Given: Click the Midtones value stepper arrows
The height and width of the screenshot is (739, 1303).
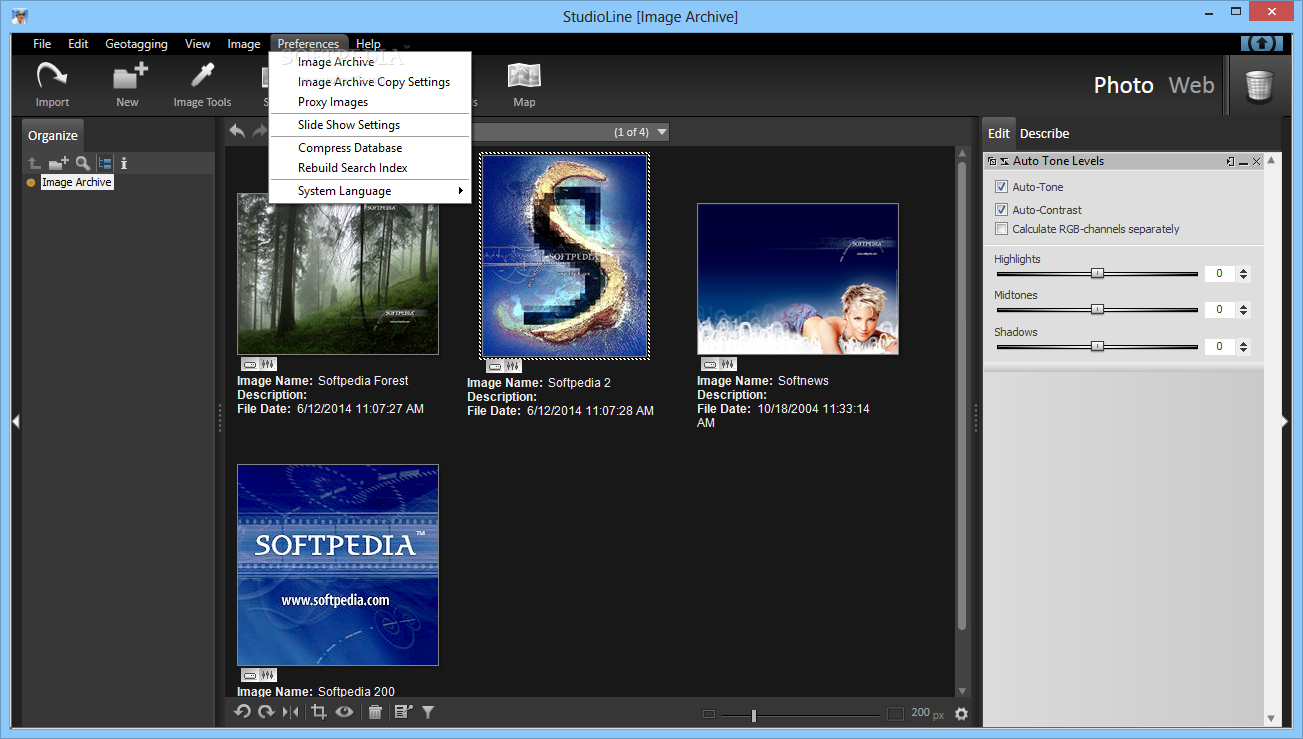Looking at the screenshot, I should [1243, 310].
